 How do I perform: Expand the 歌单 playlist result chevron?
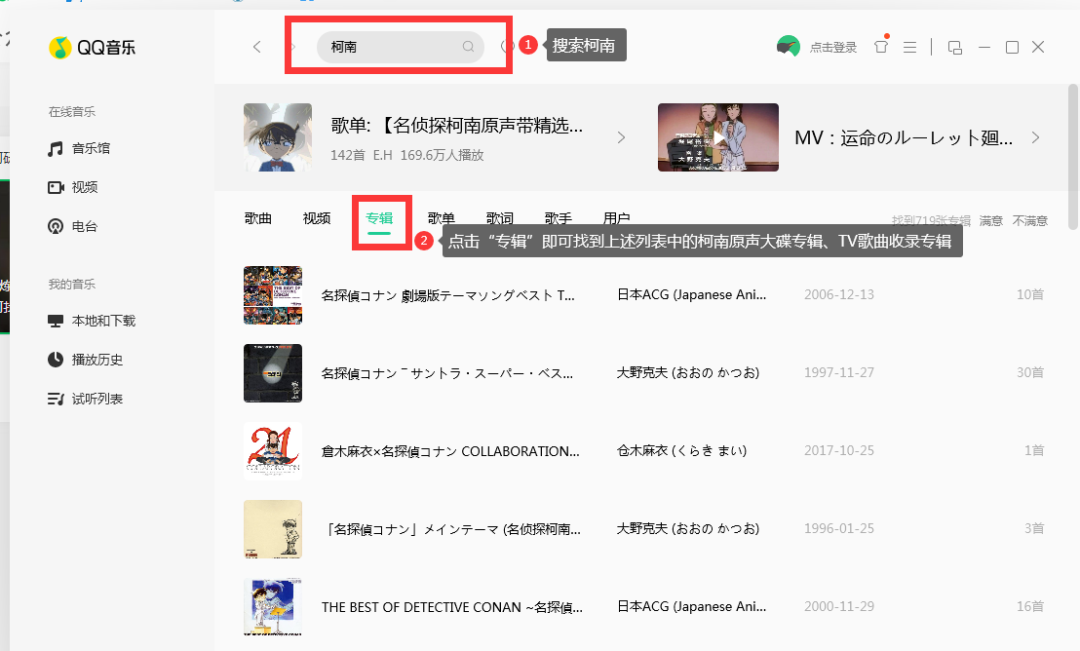(621, 138)
